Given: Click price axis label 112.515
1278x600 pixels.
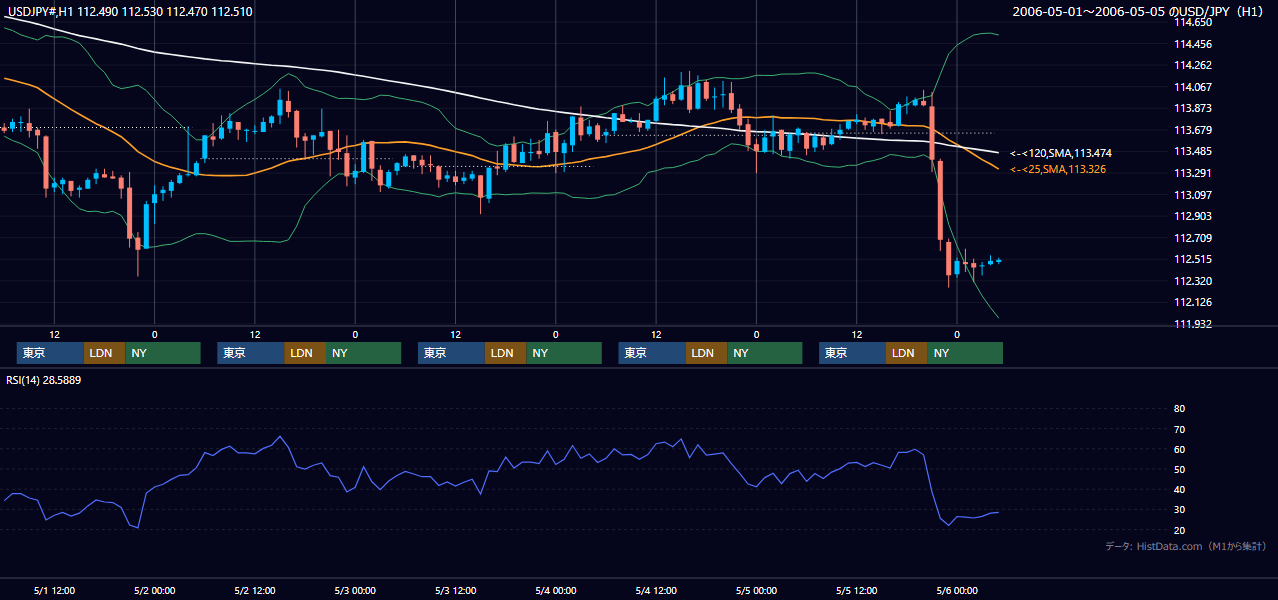Looking at the screenshot, I should 1192,259.
